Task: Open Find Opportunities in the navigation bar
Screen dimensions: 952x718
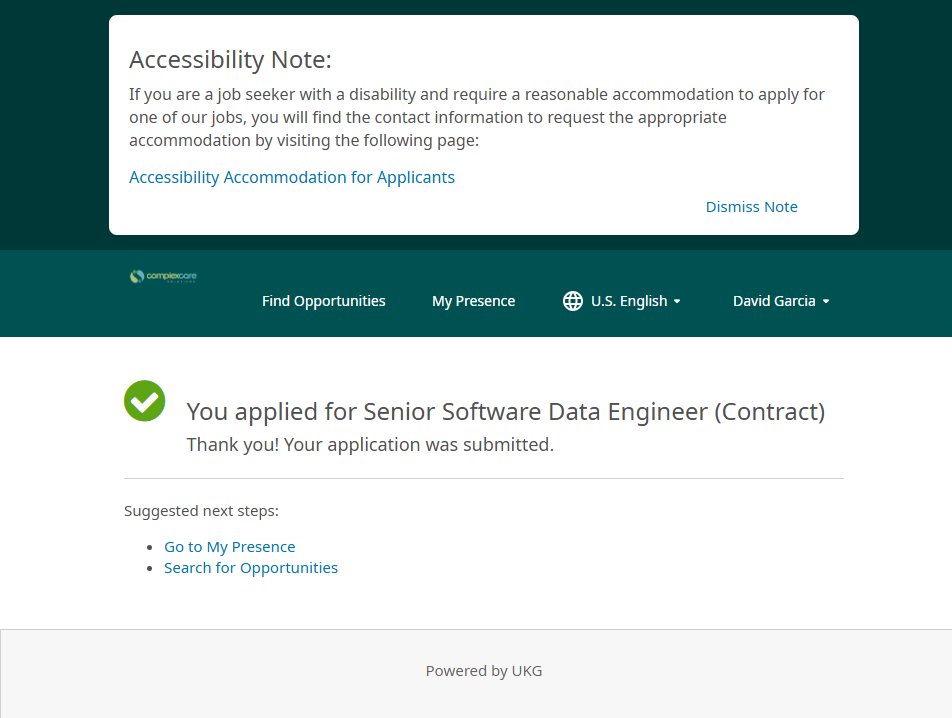Action: coord(323,301)
